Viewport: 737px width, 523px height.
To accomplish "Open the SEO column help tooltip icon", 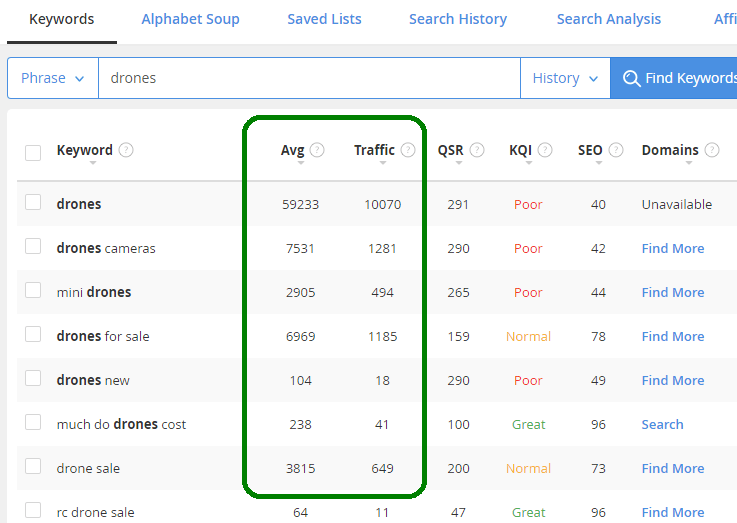I will click(616, 150).
